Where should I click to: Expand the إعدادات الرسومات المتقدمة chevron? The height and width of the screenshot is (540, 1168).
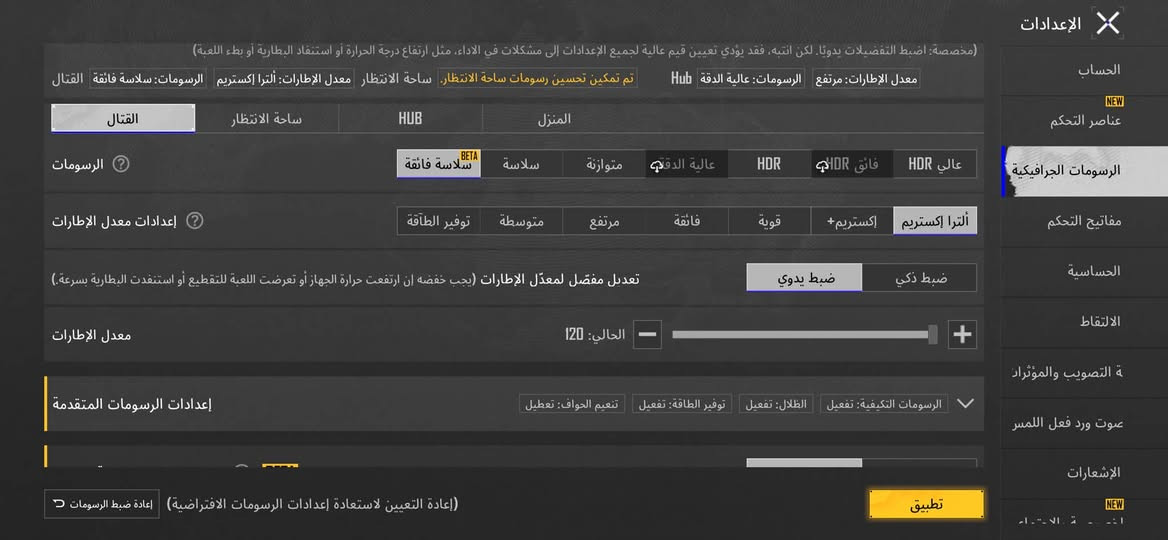[x=965, y=404]
